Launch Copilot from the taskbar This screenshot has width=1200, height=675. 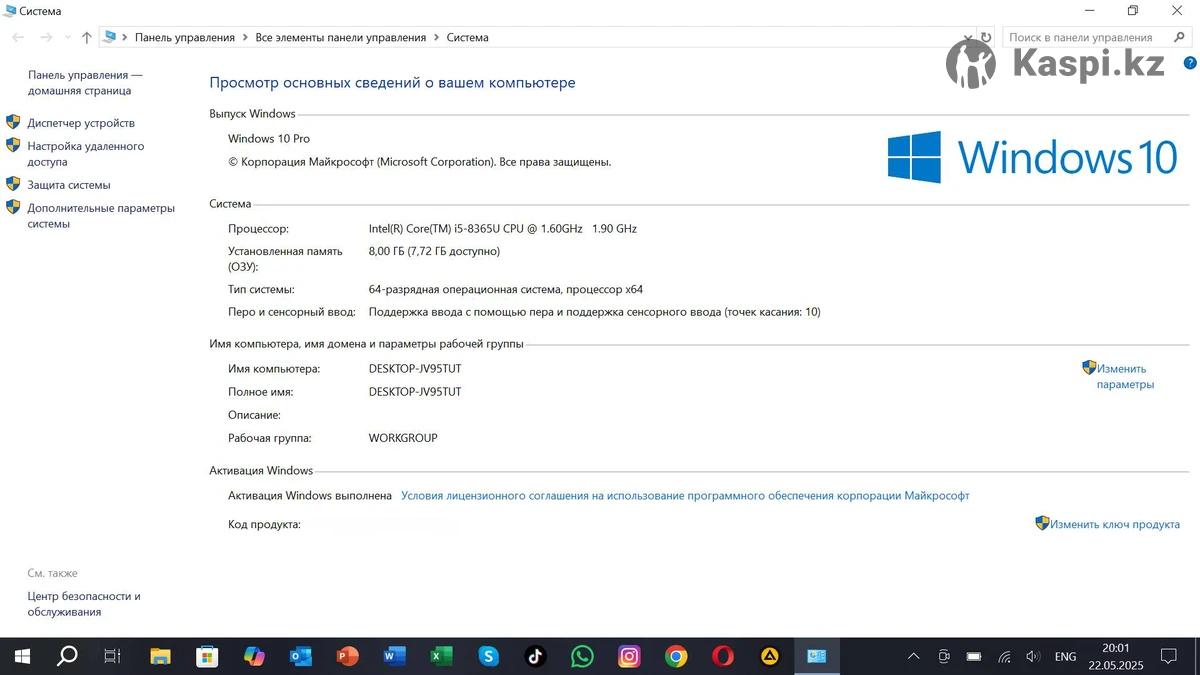click(x=254, y=657)
